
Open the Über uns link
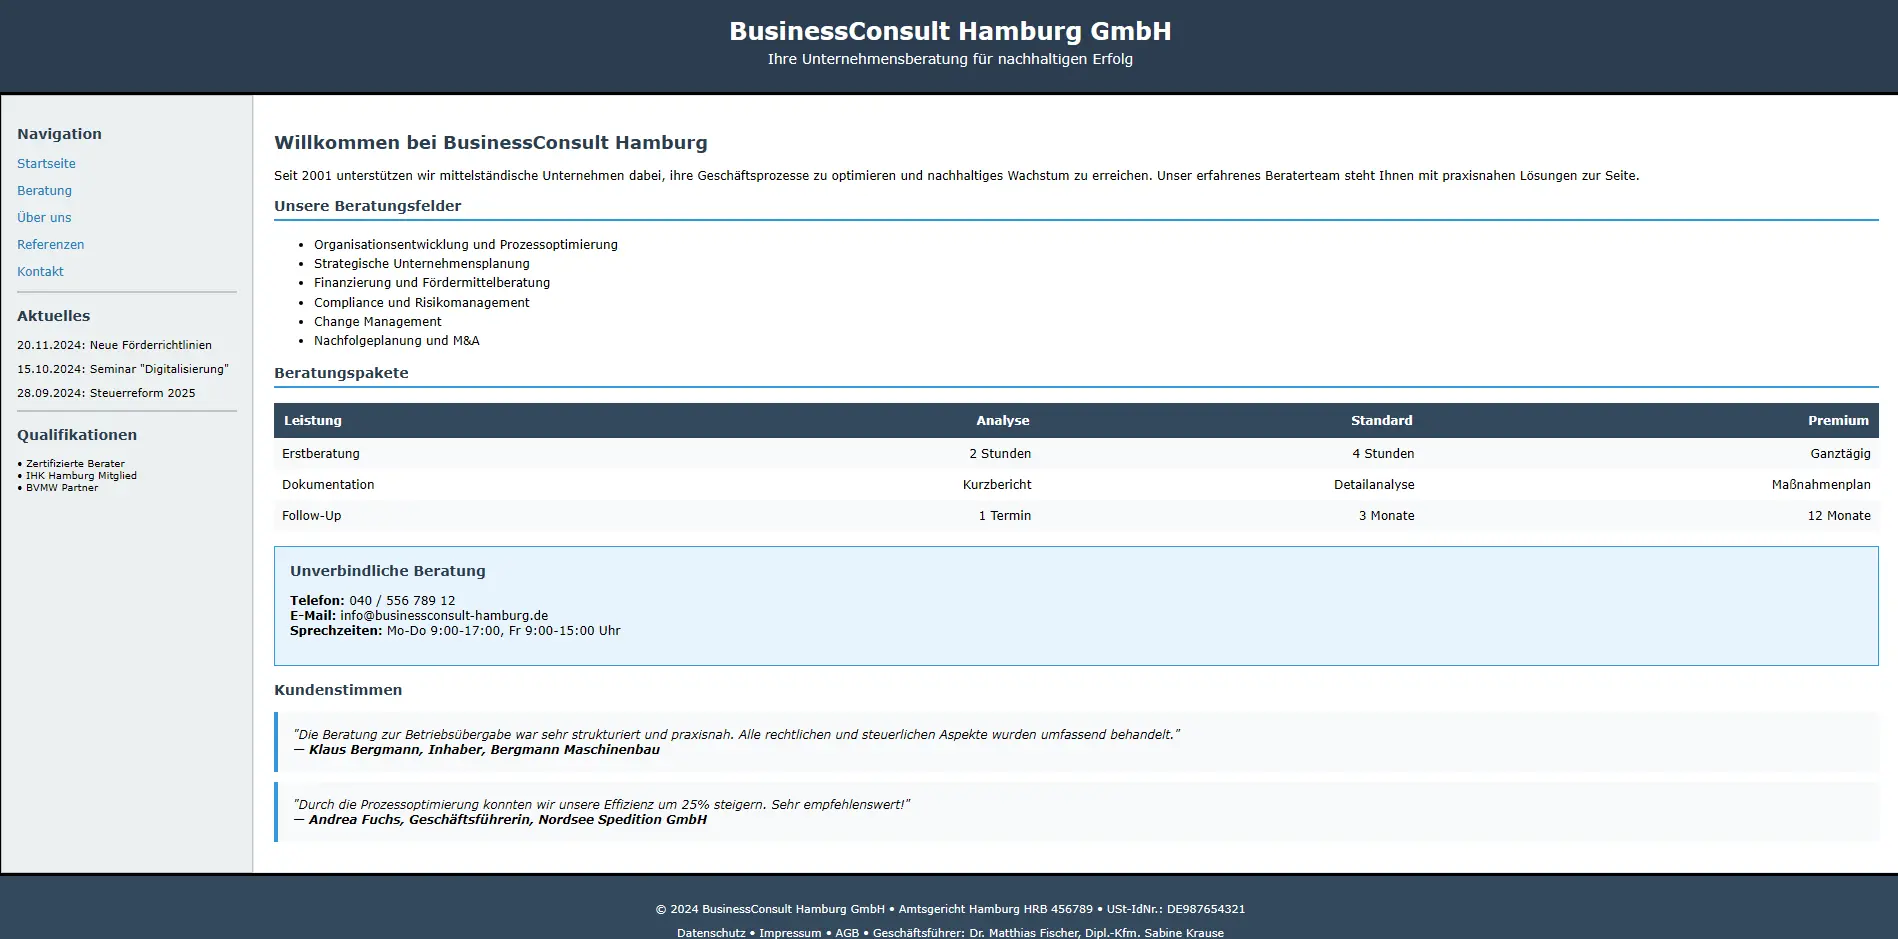click(x=44, y=218)
